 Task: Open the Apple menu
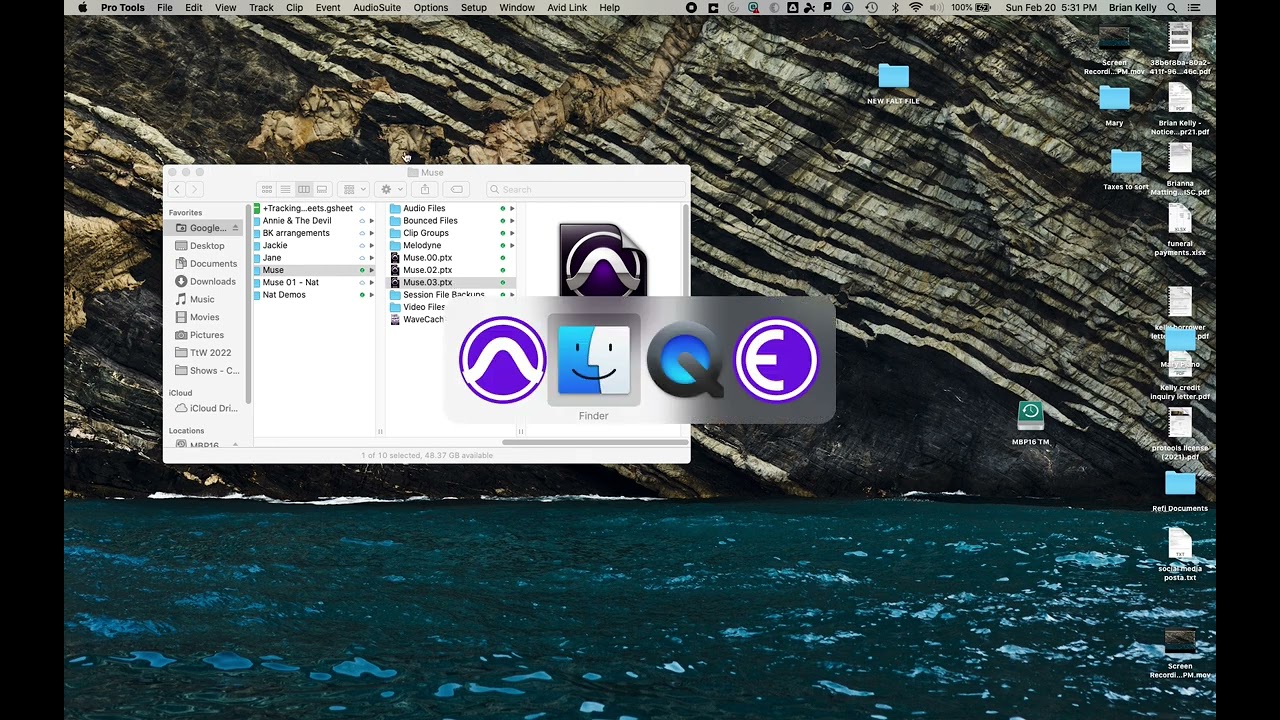click(x=82, y=7)
